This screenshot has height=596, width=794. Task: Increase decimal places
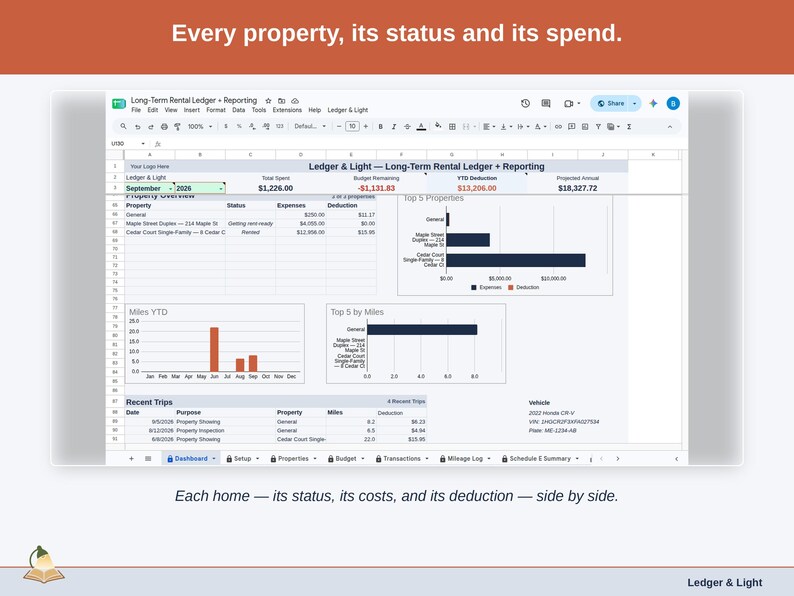click(x=266, y=127)
